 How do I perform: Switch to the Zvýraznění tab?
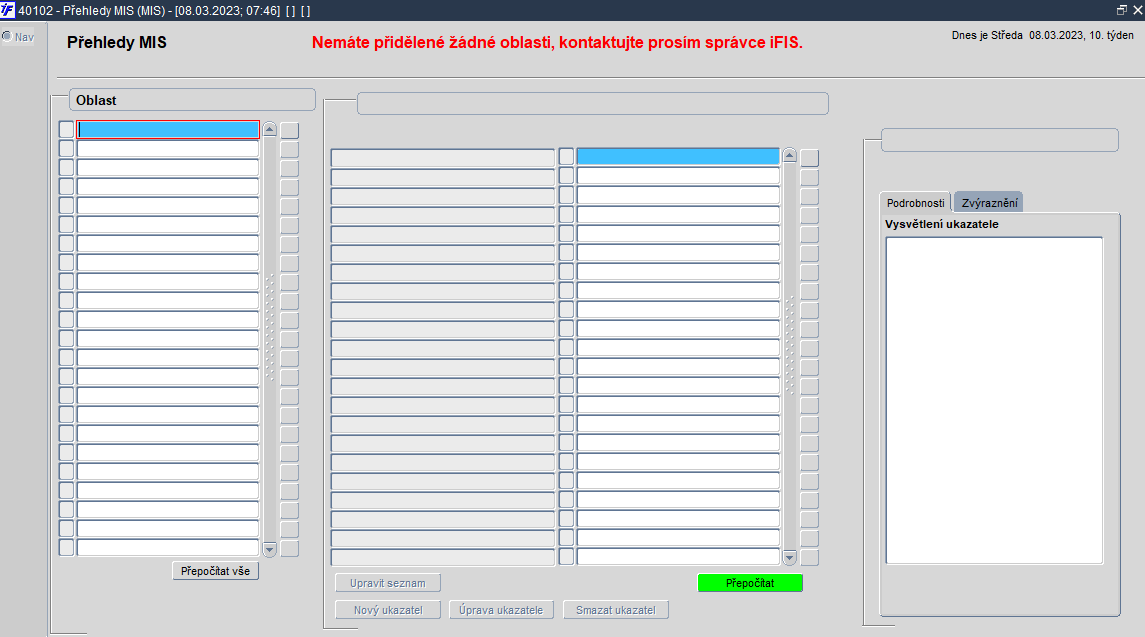[x=989, y=202]
